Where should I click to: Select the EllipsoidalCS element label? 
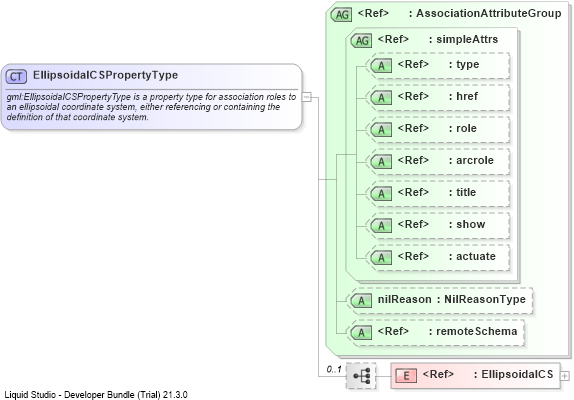tap(517, 374)
